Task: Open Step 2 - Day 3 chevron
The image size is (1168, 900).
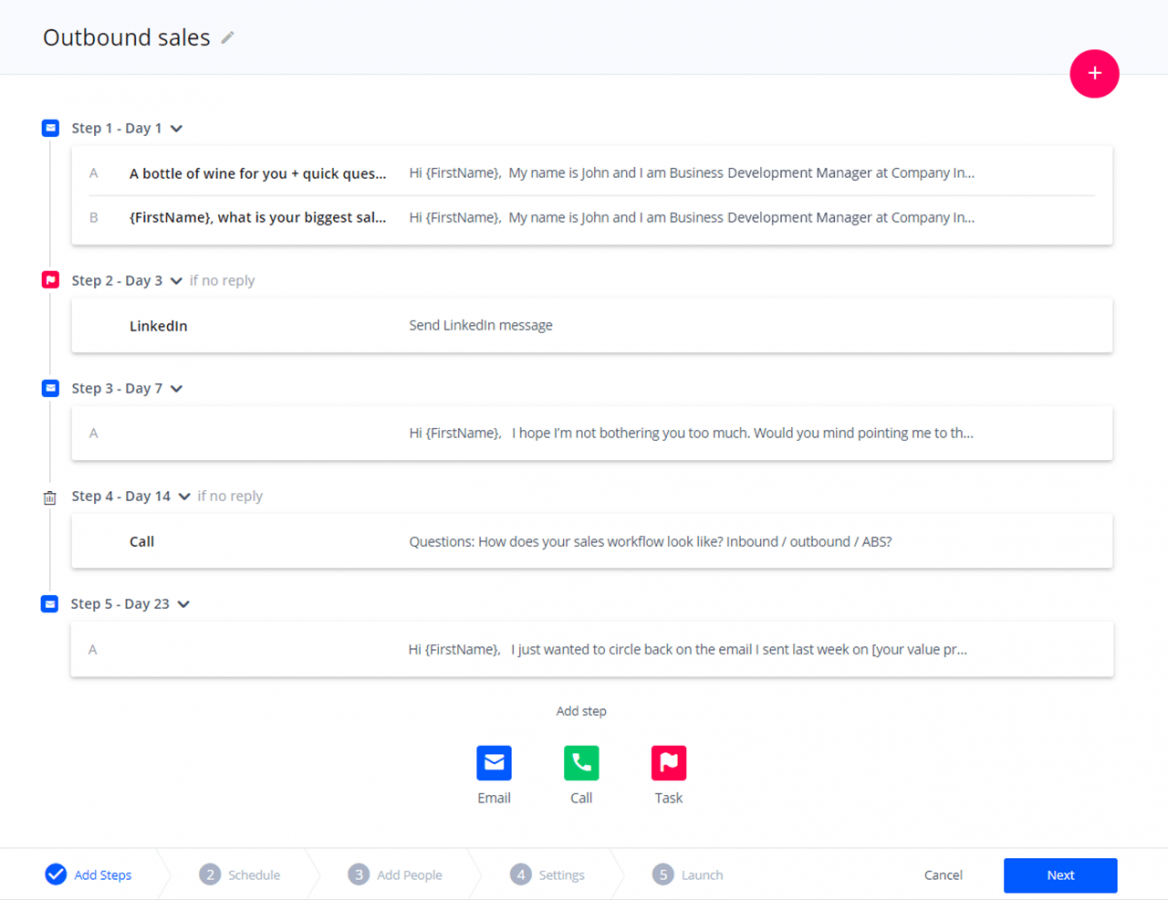Action: (177, 281)
